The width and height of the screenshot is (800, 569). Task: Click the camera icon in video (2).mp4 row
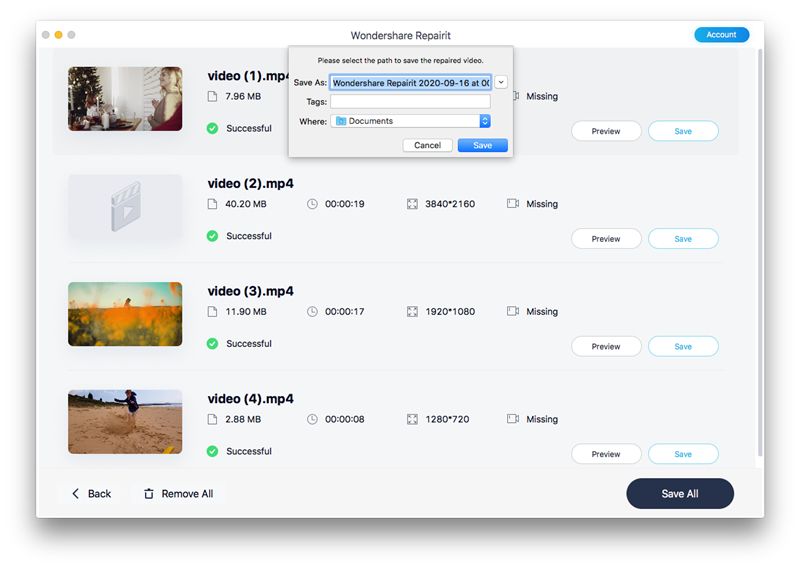(x=513, y=204)
